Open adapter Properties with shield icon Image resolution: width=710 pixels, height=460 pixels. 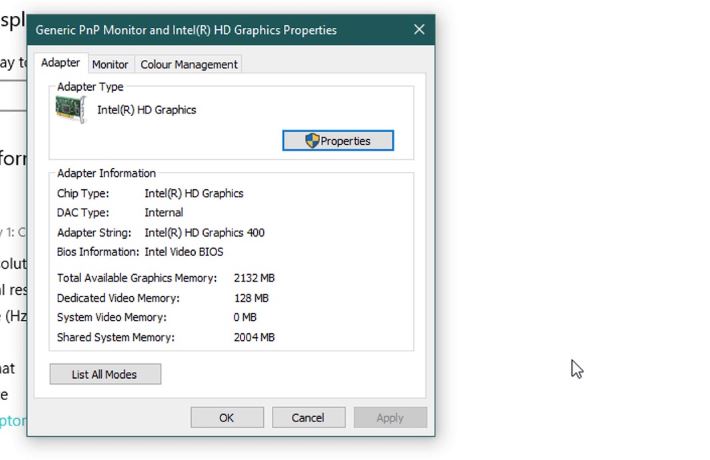[x=338, y=141]
